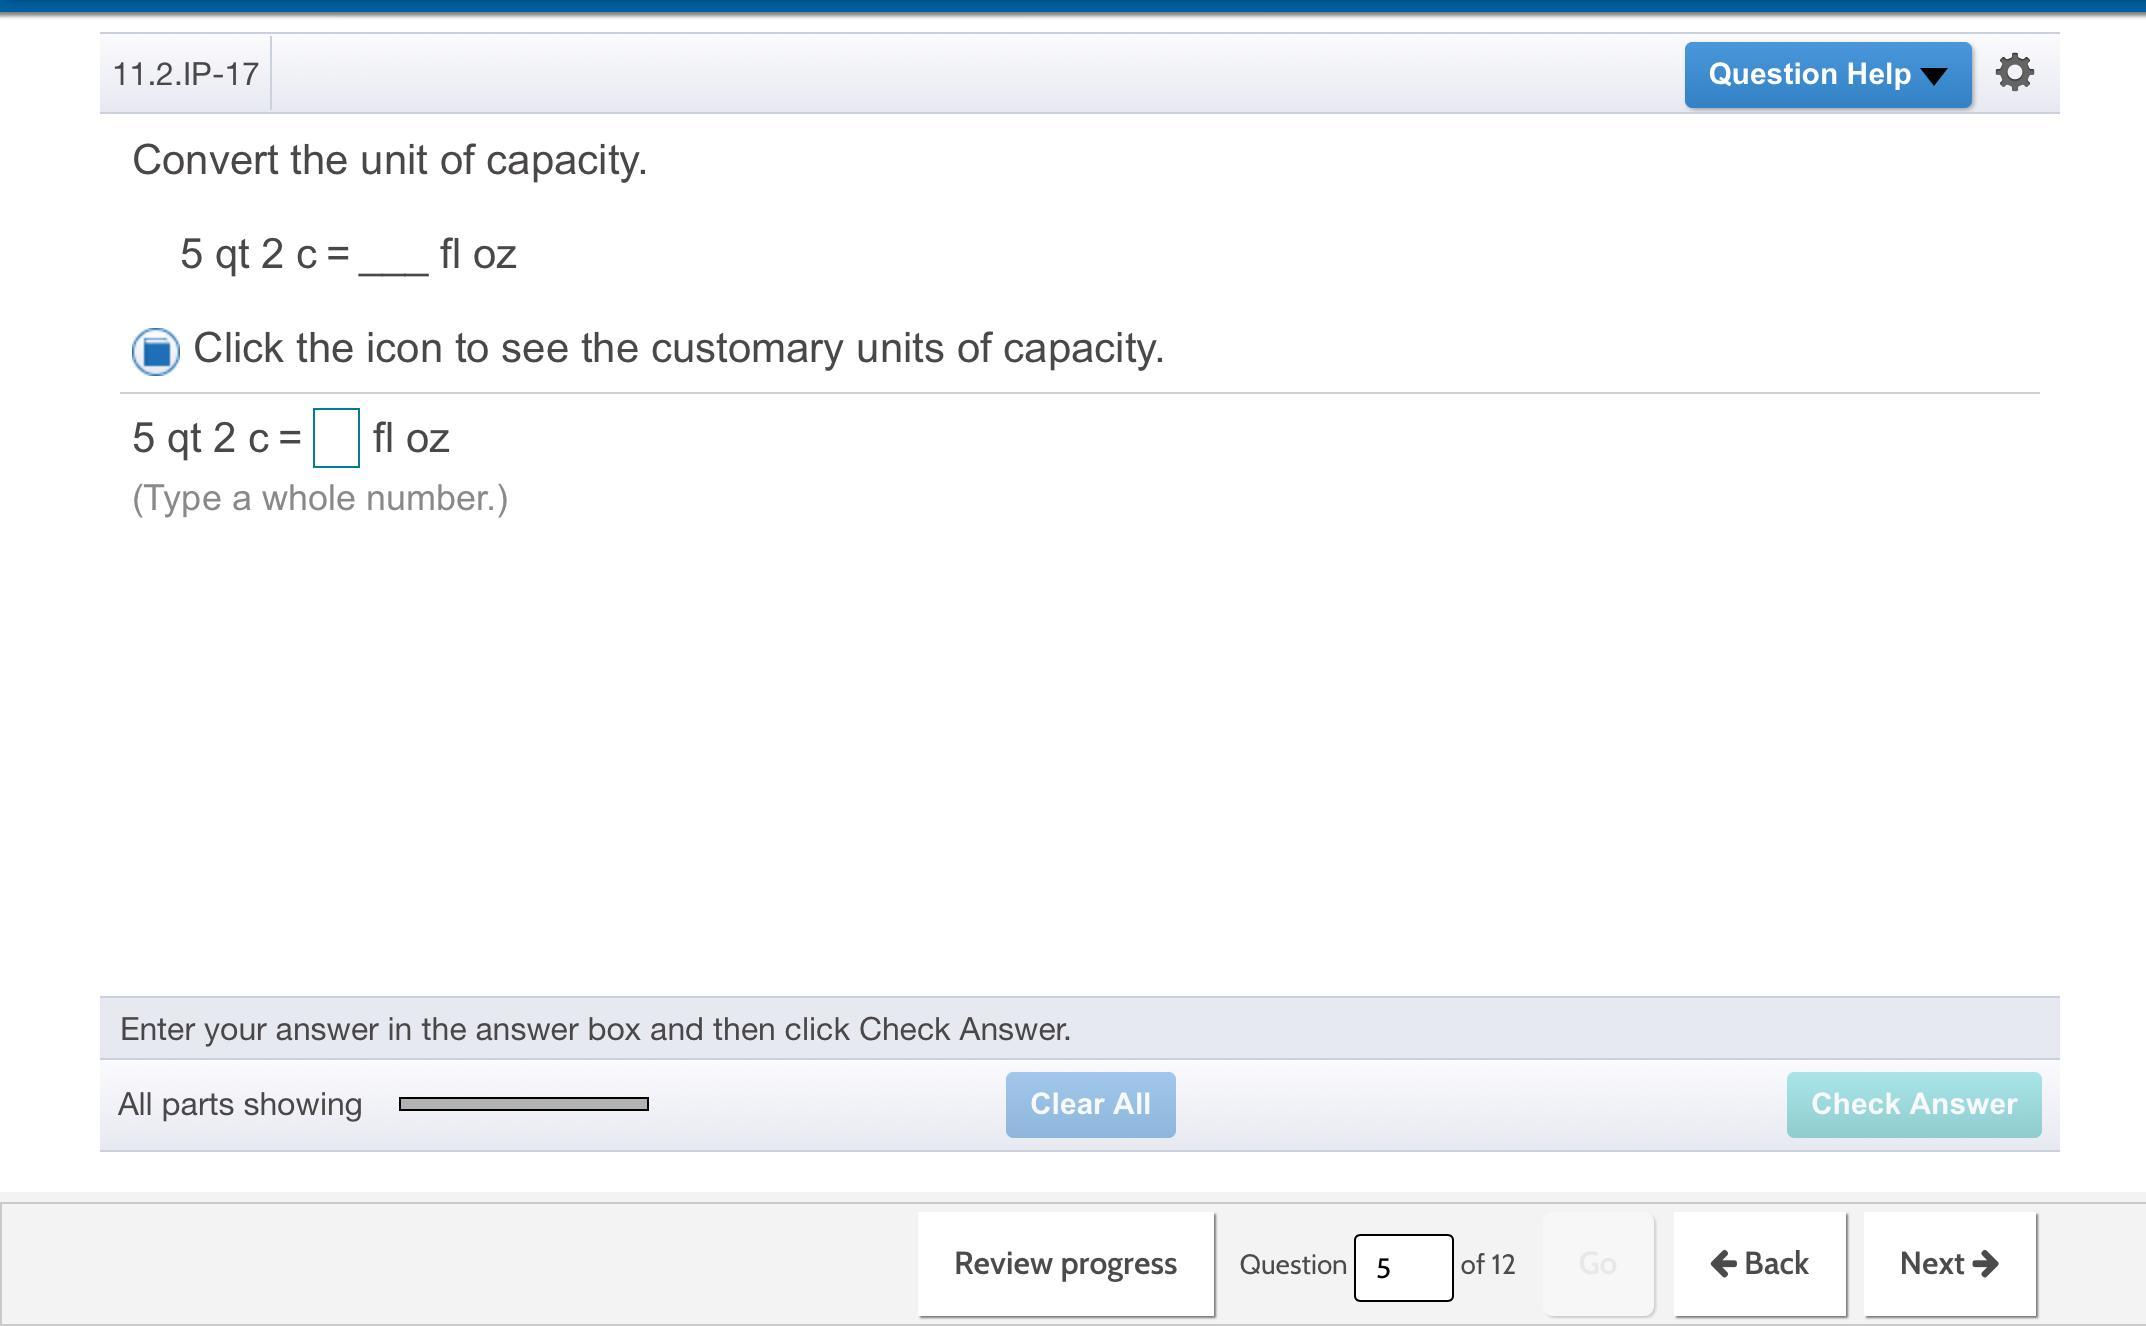Click the 11.2.IP-17 question label
This screenshot has height=1326, width=2146.
[186, 74]
